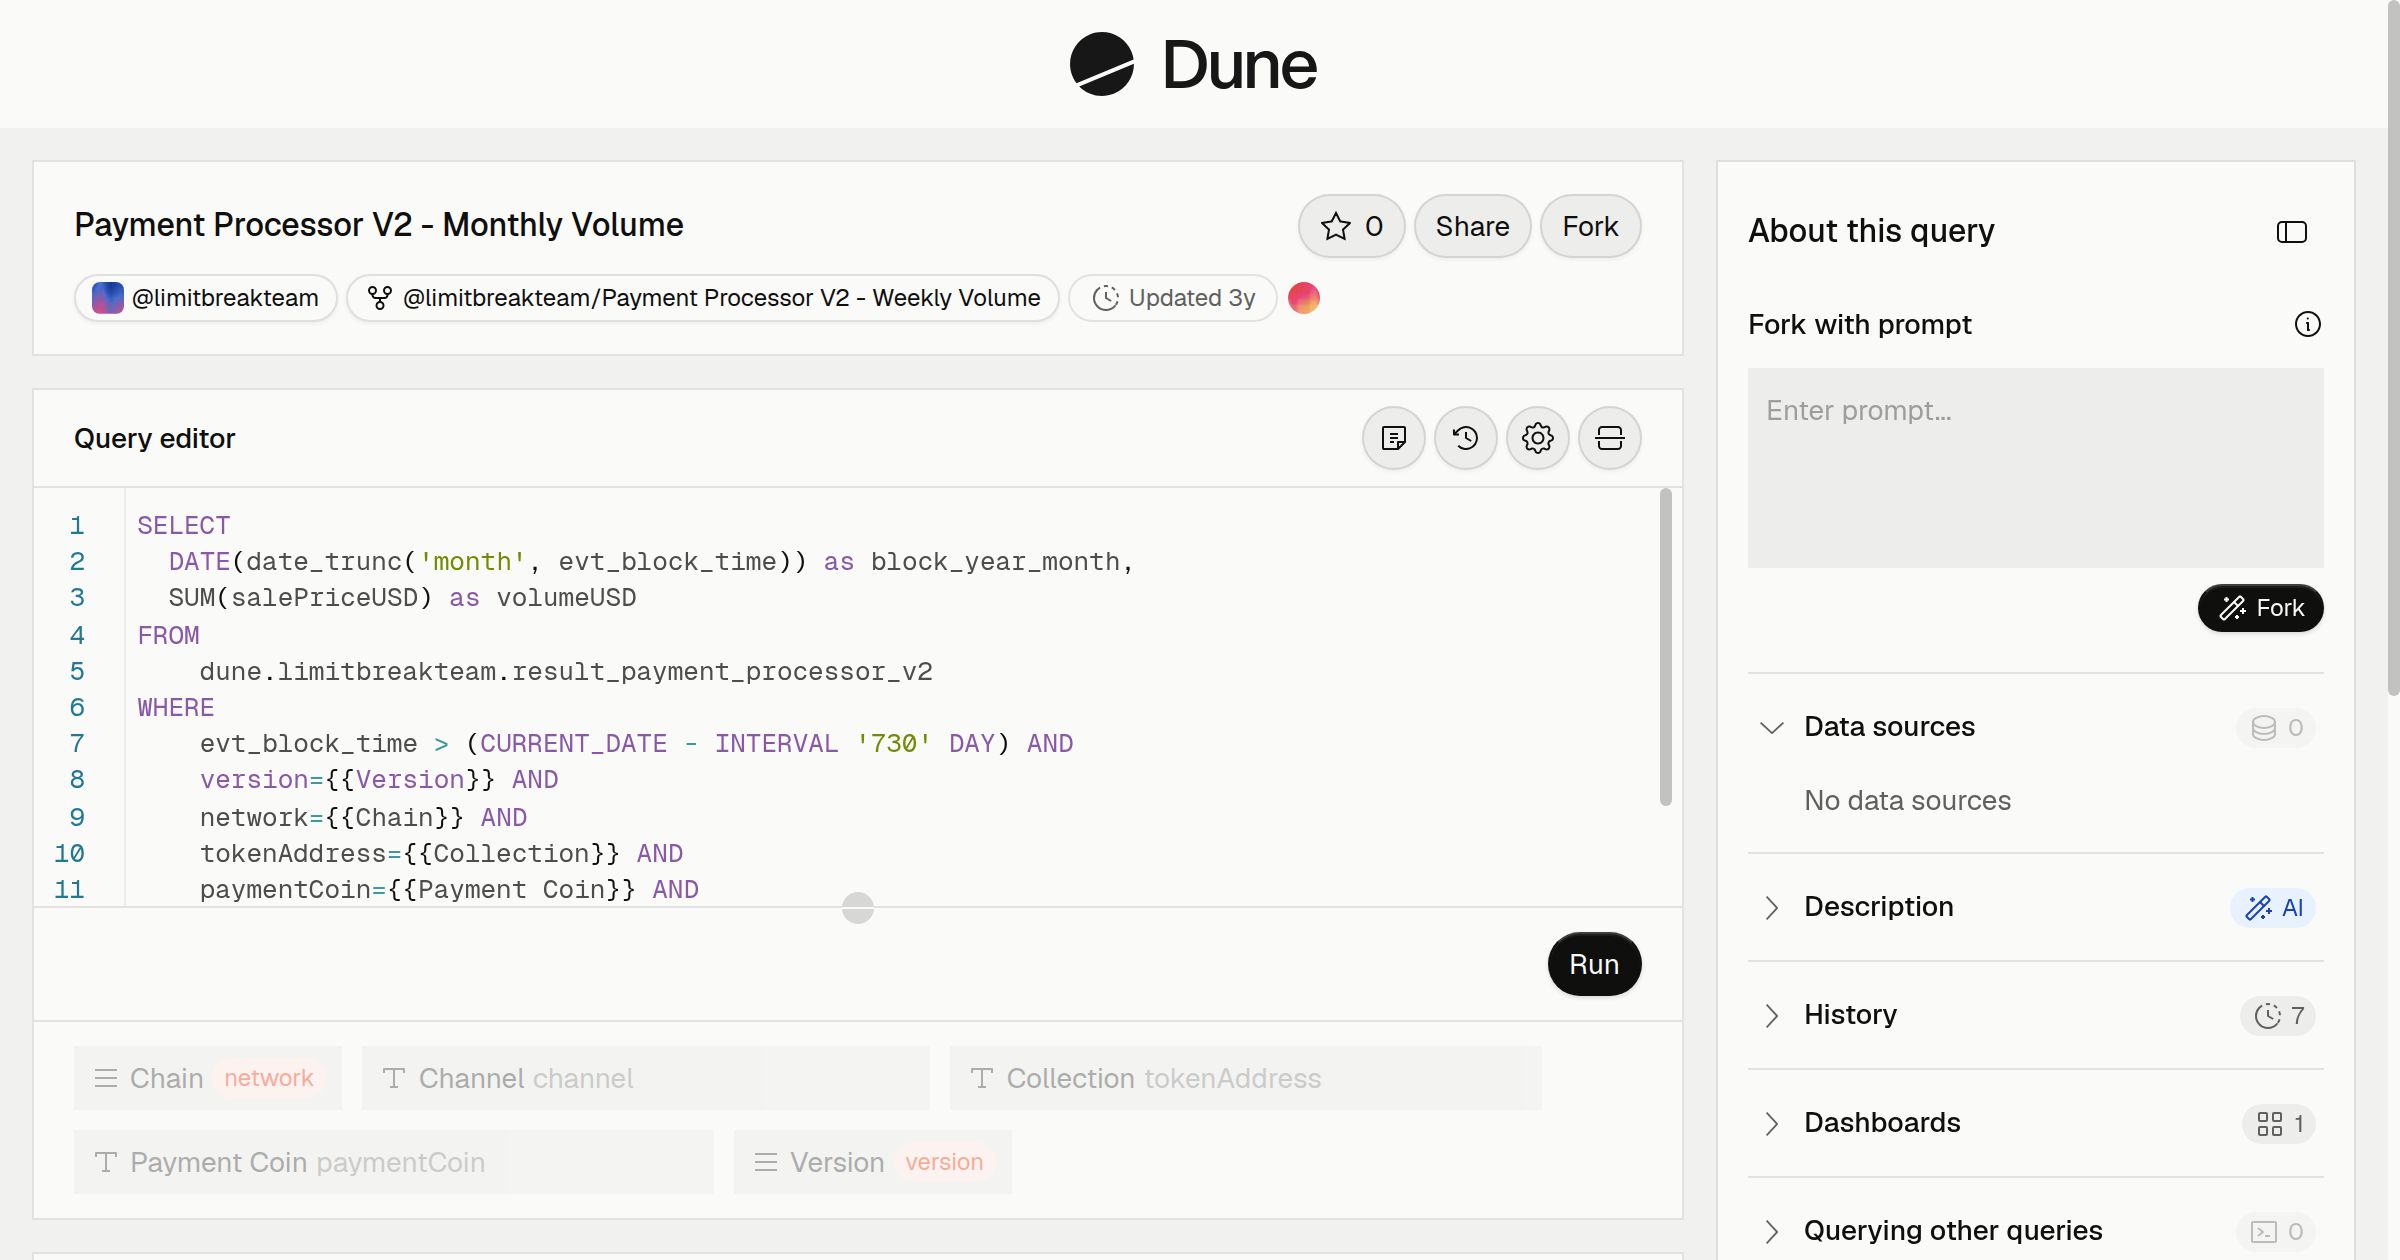The width and height of the screenshot is (2400, 1260).
Task: Generate AI description
Action: coord(2273,908)
